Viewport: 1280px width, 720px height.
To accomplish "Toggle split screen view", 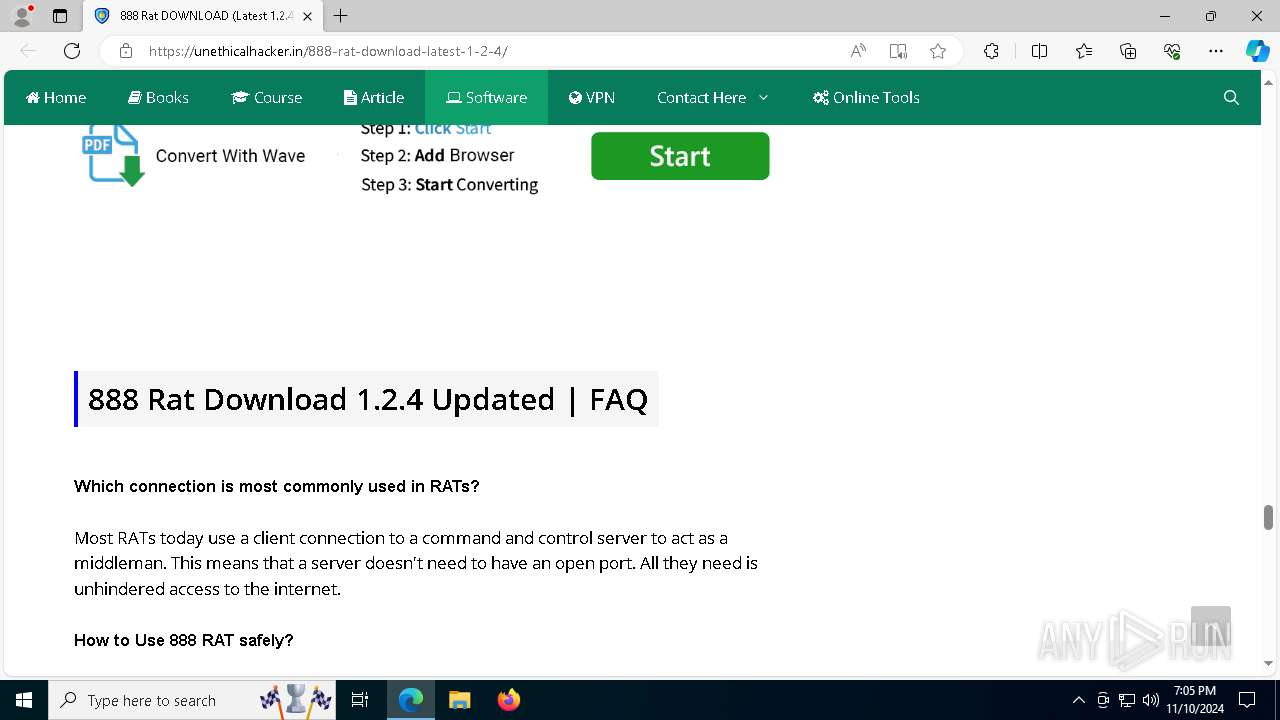I will [x=1039, y=51].
